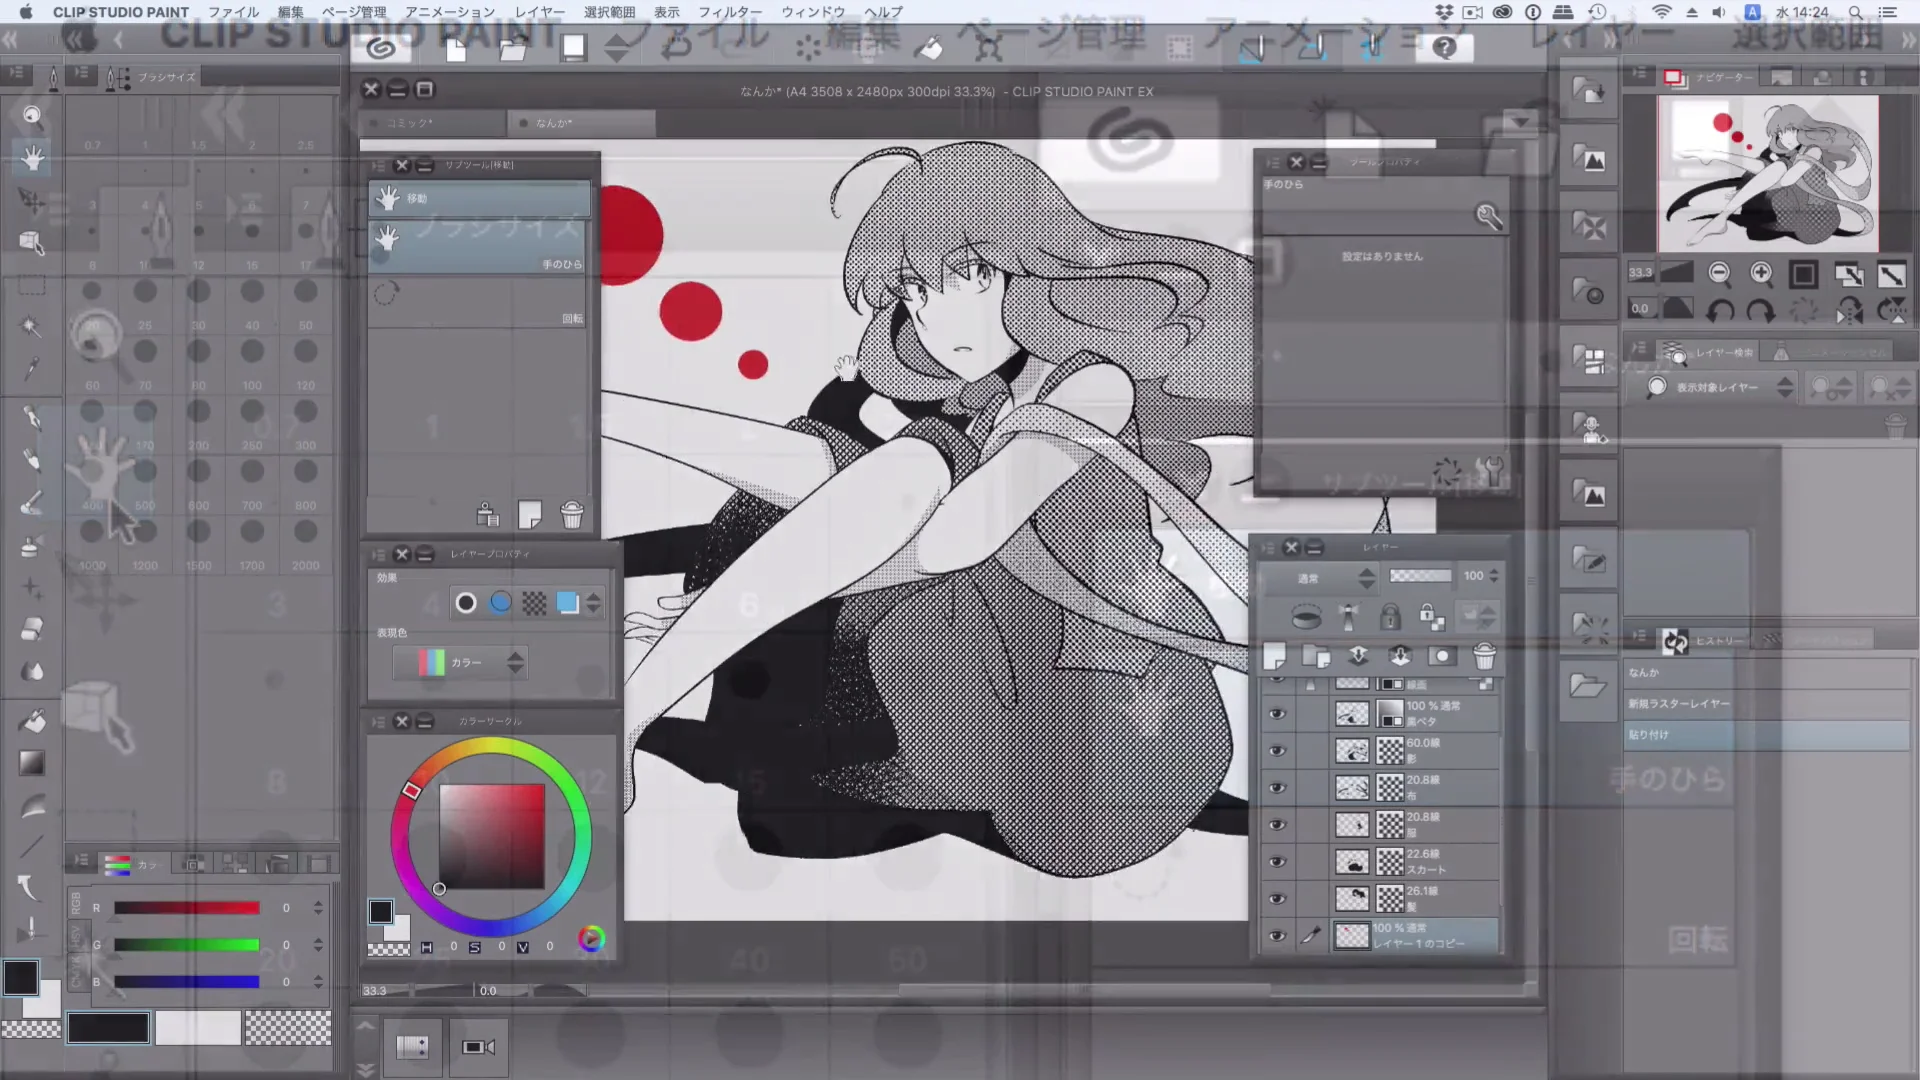Screen dimensions: 1920x1080
Task: Create a new raster layer
Action: click(x=1275, y=656)
